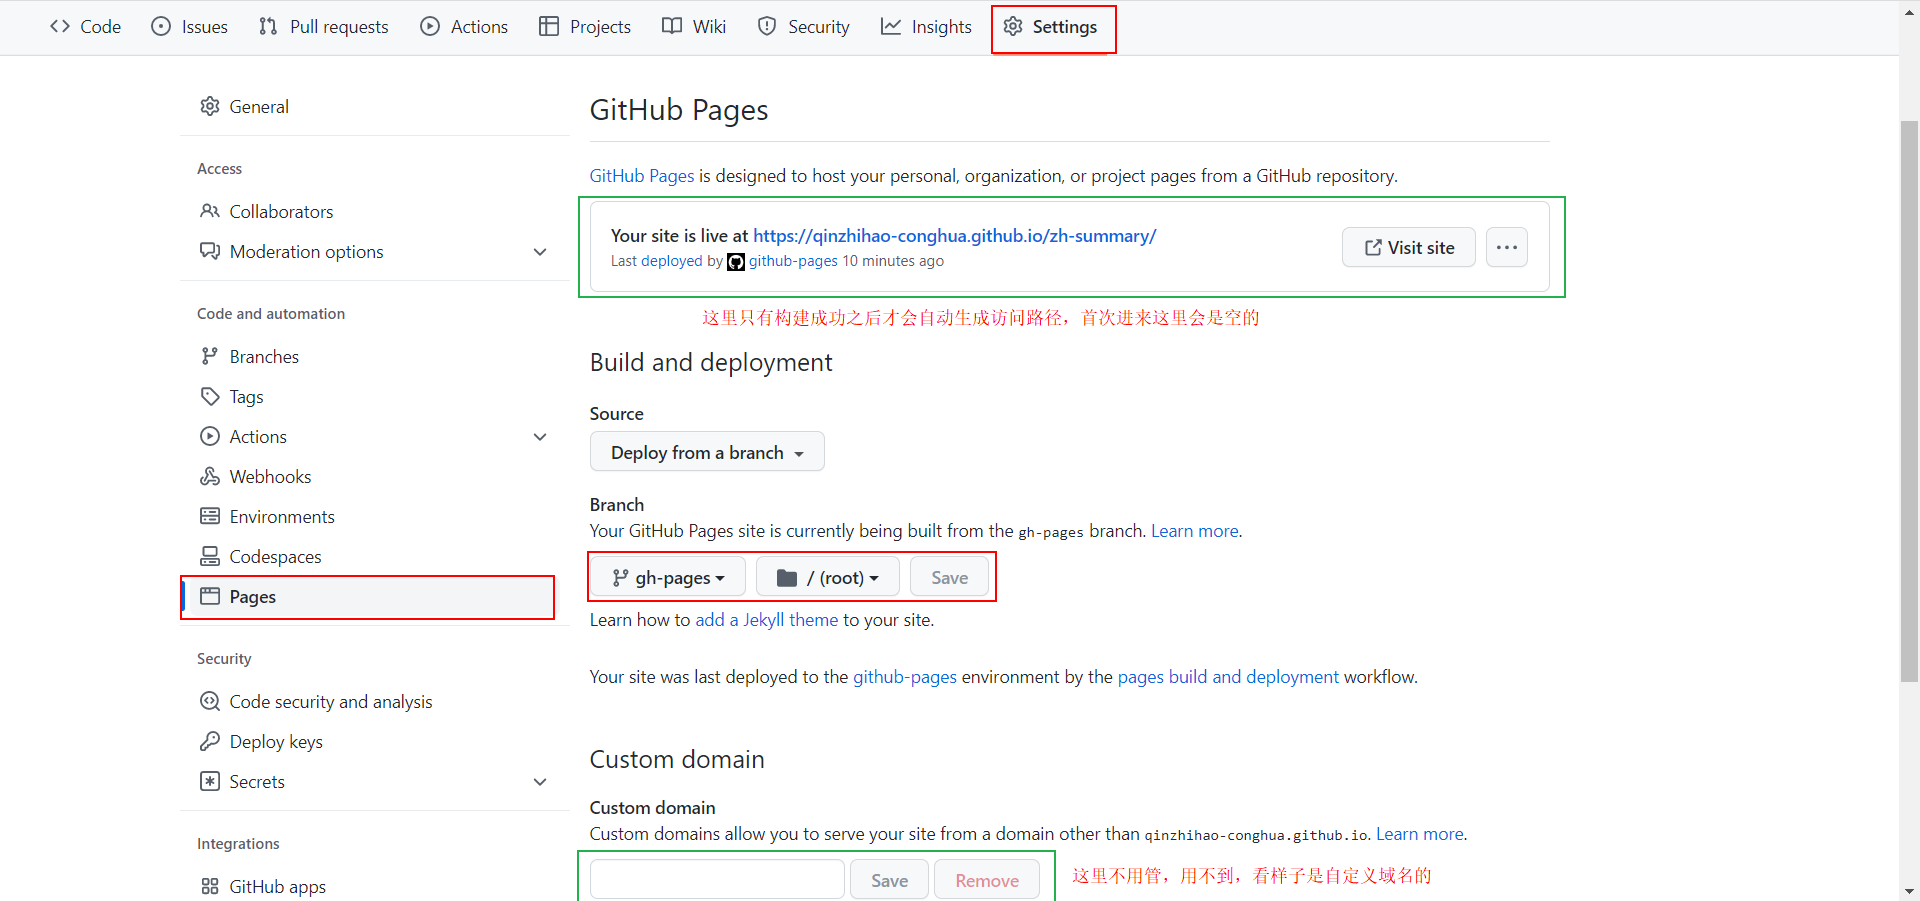1920x901 pixels.
Task: Click the Codespaces icon
Action: (210, 556)
